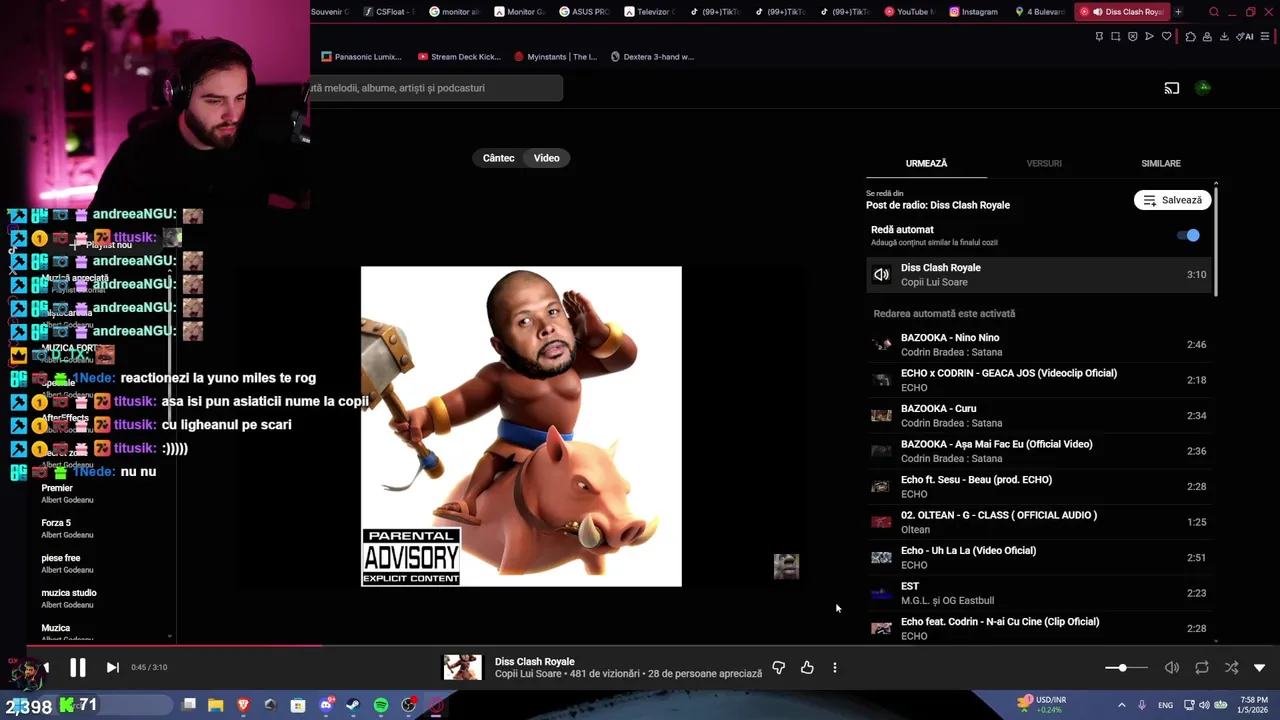Viewport: 1280px width, 720px height.
Task: Open Discord from the taskbar
Action: click(x=326, y=705)
